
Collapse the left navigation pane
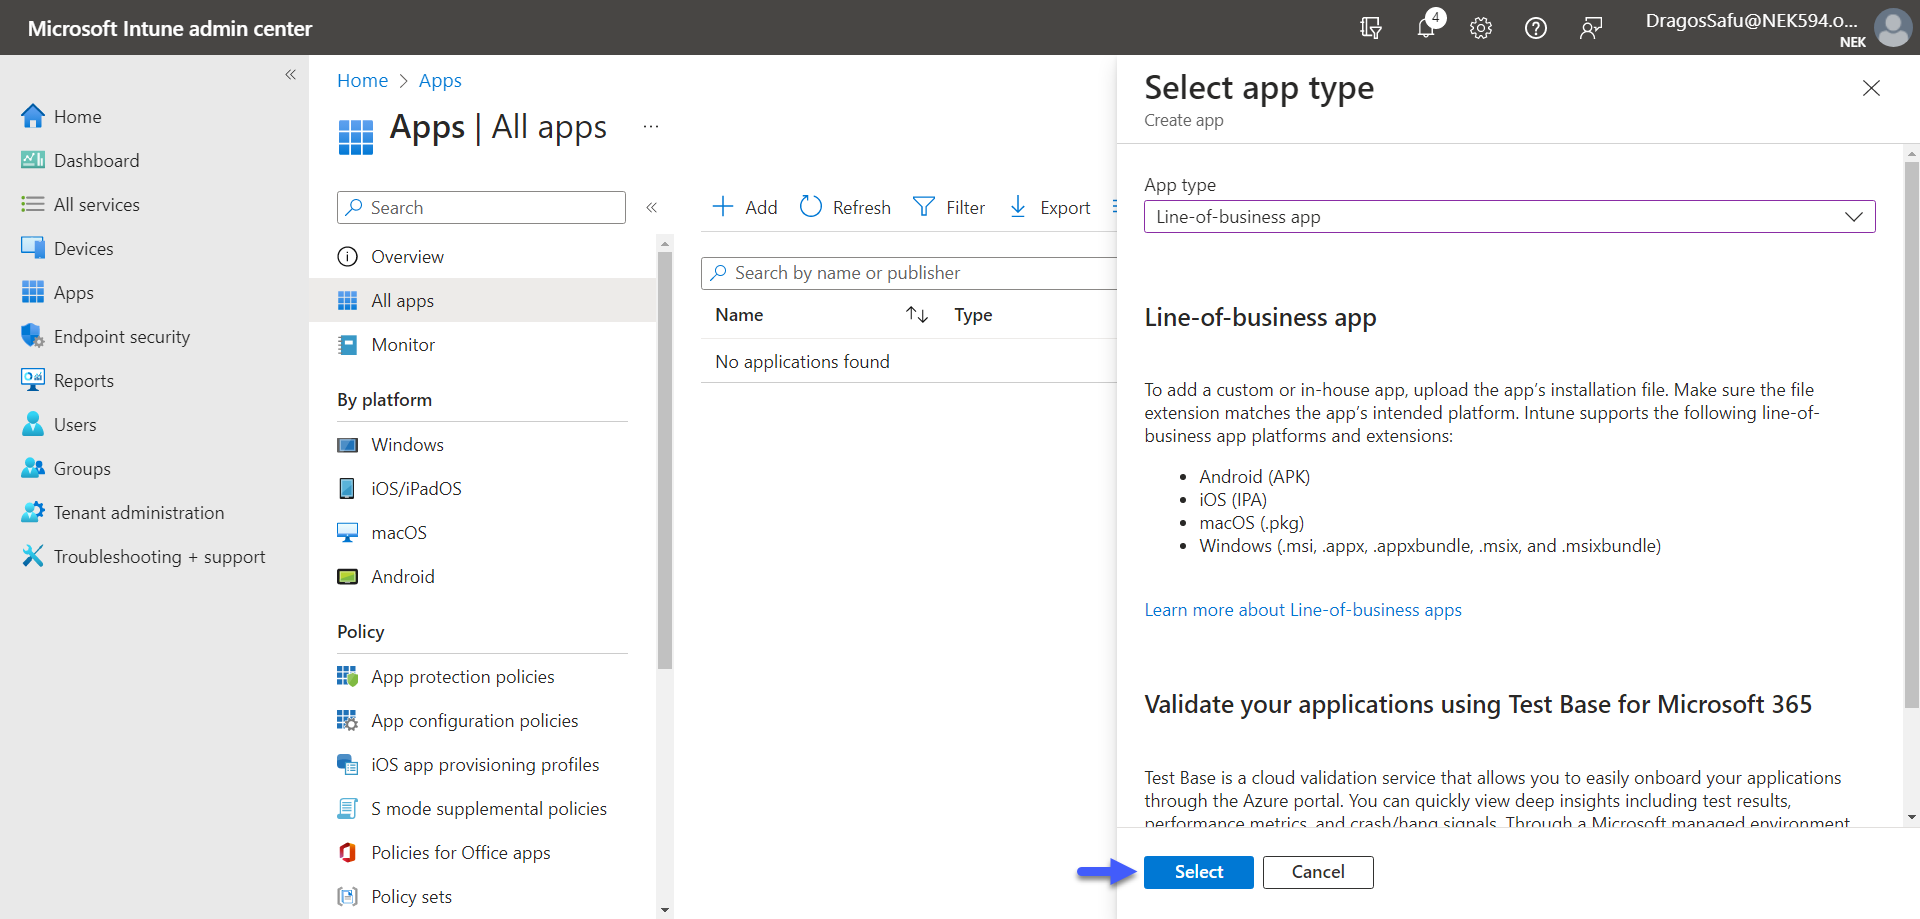point(291,74)
